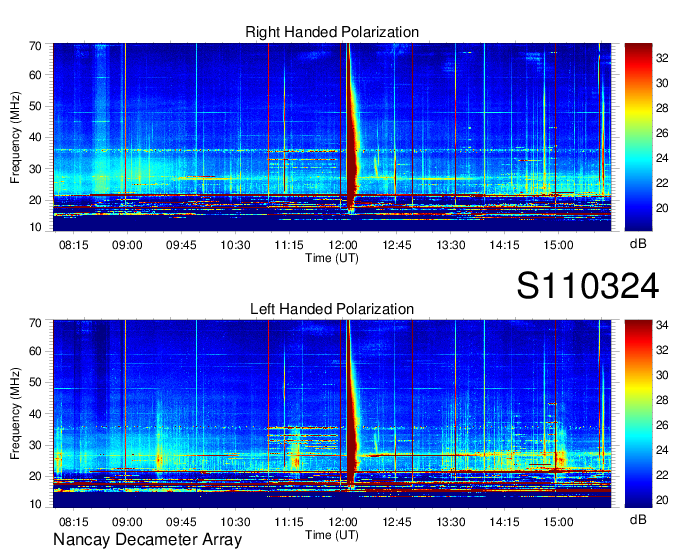Click the 08:15 tick under the bottom plot

click(73, 522)
